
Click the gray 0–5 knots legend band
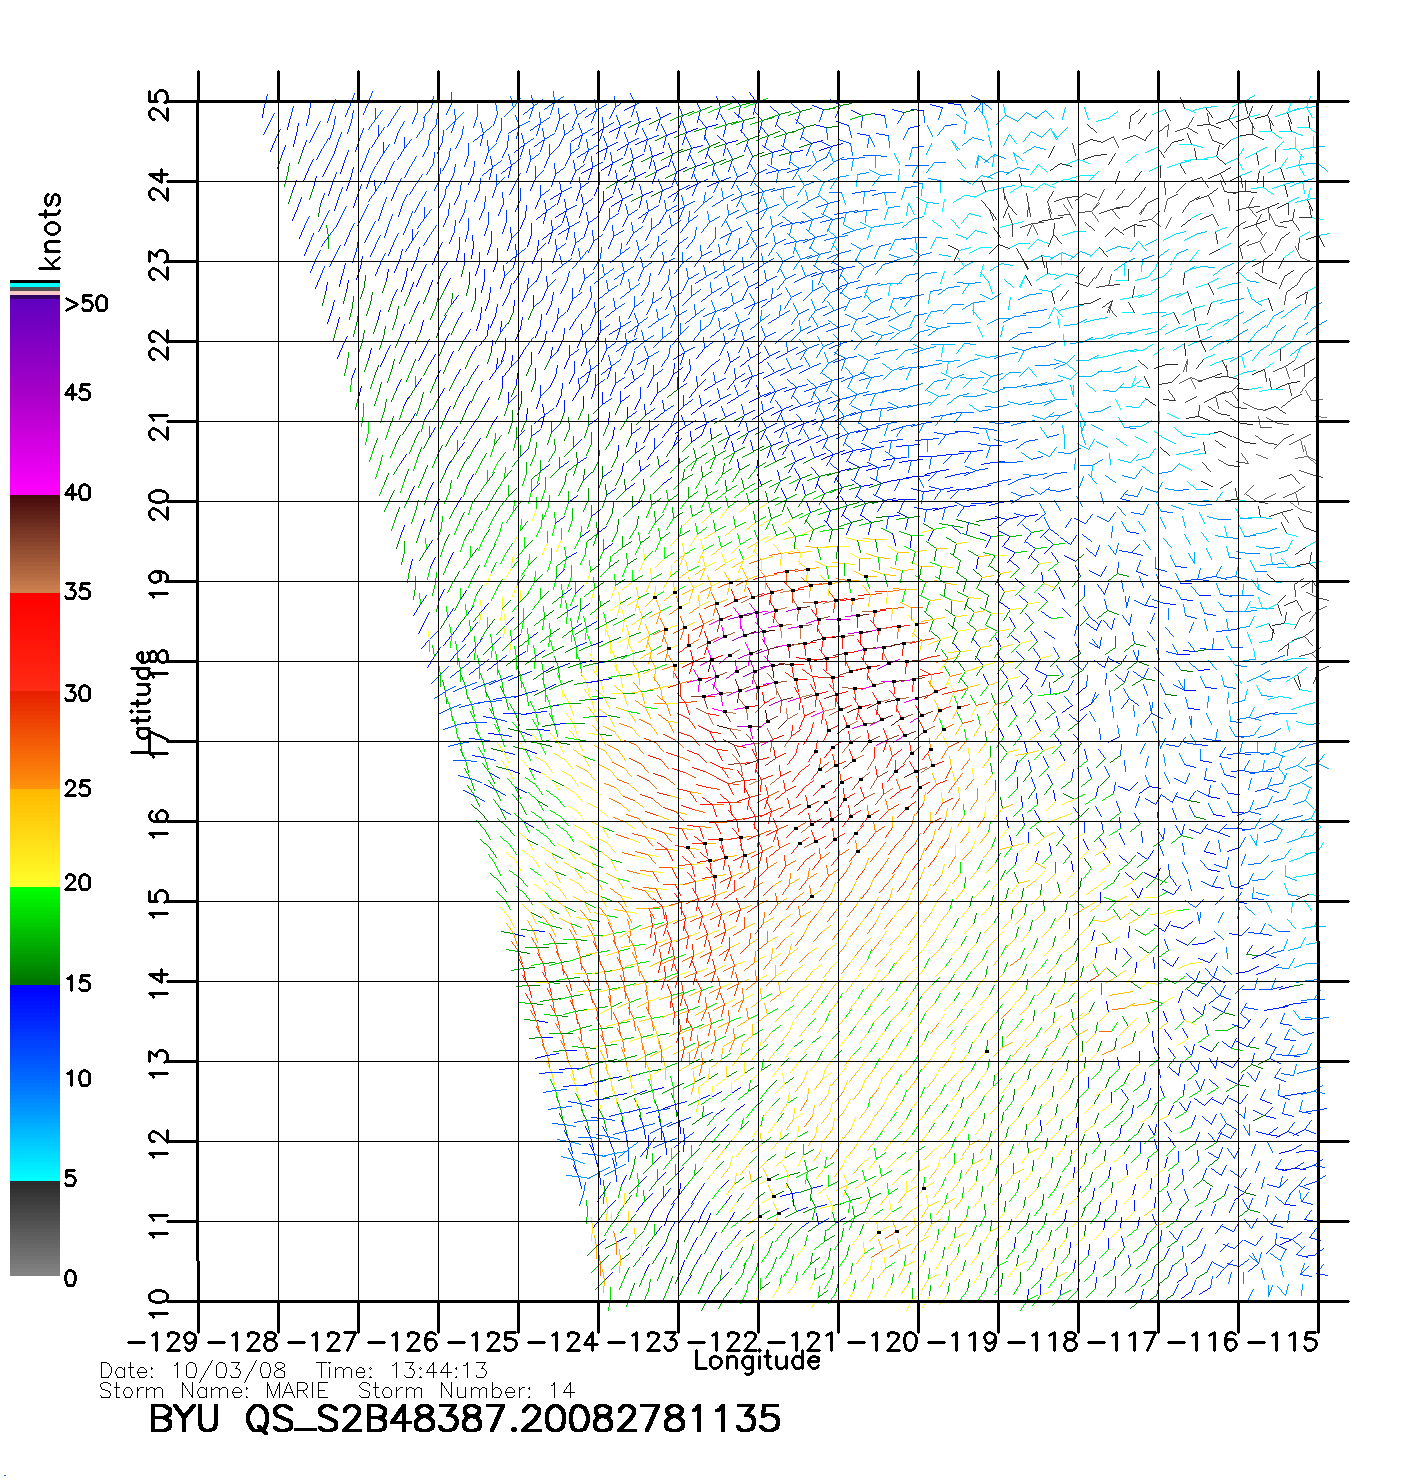pyautogui.click(x=35, y=1229)
